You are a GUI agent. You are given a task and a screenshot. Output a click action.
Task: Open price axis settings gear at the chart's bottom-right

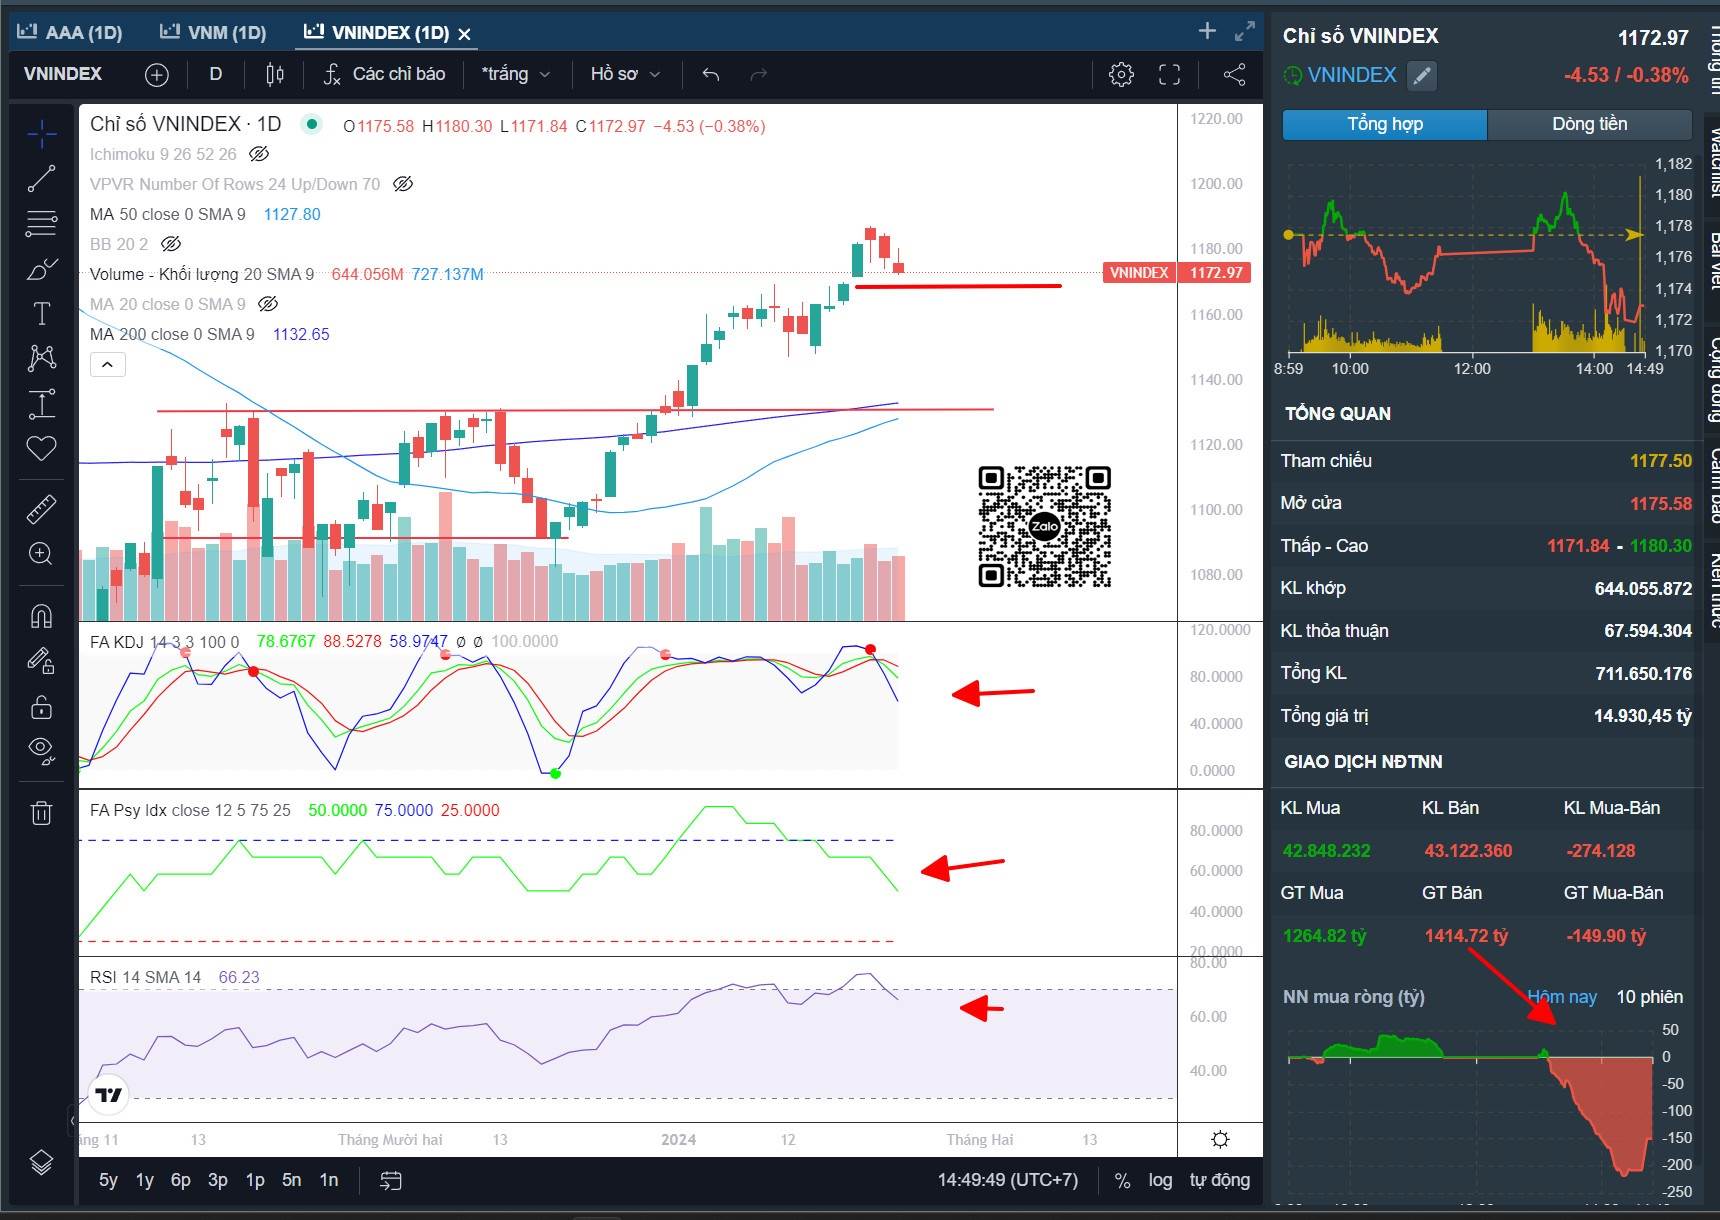click(1220, 1139)
